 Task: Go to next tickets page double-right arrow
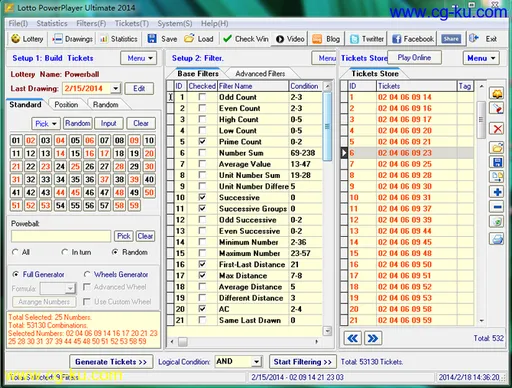pyautogui.click(x=373, y=338)
